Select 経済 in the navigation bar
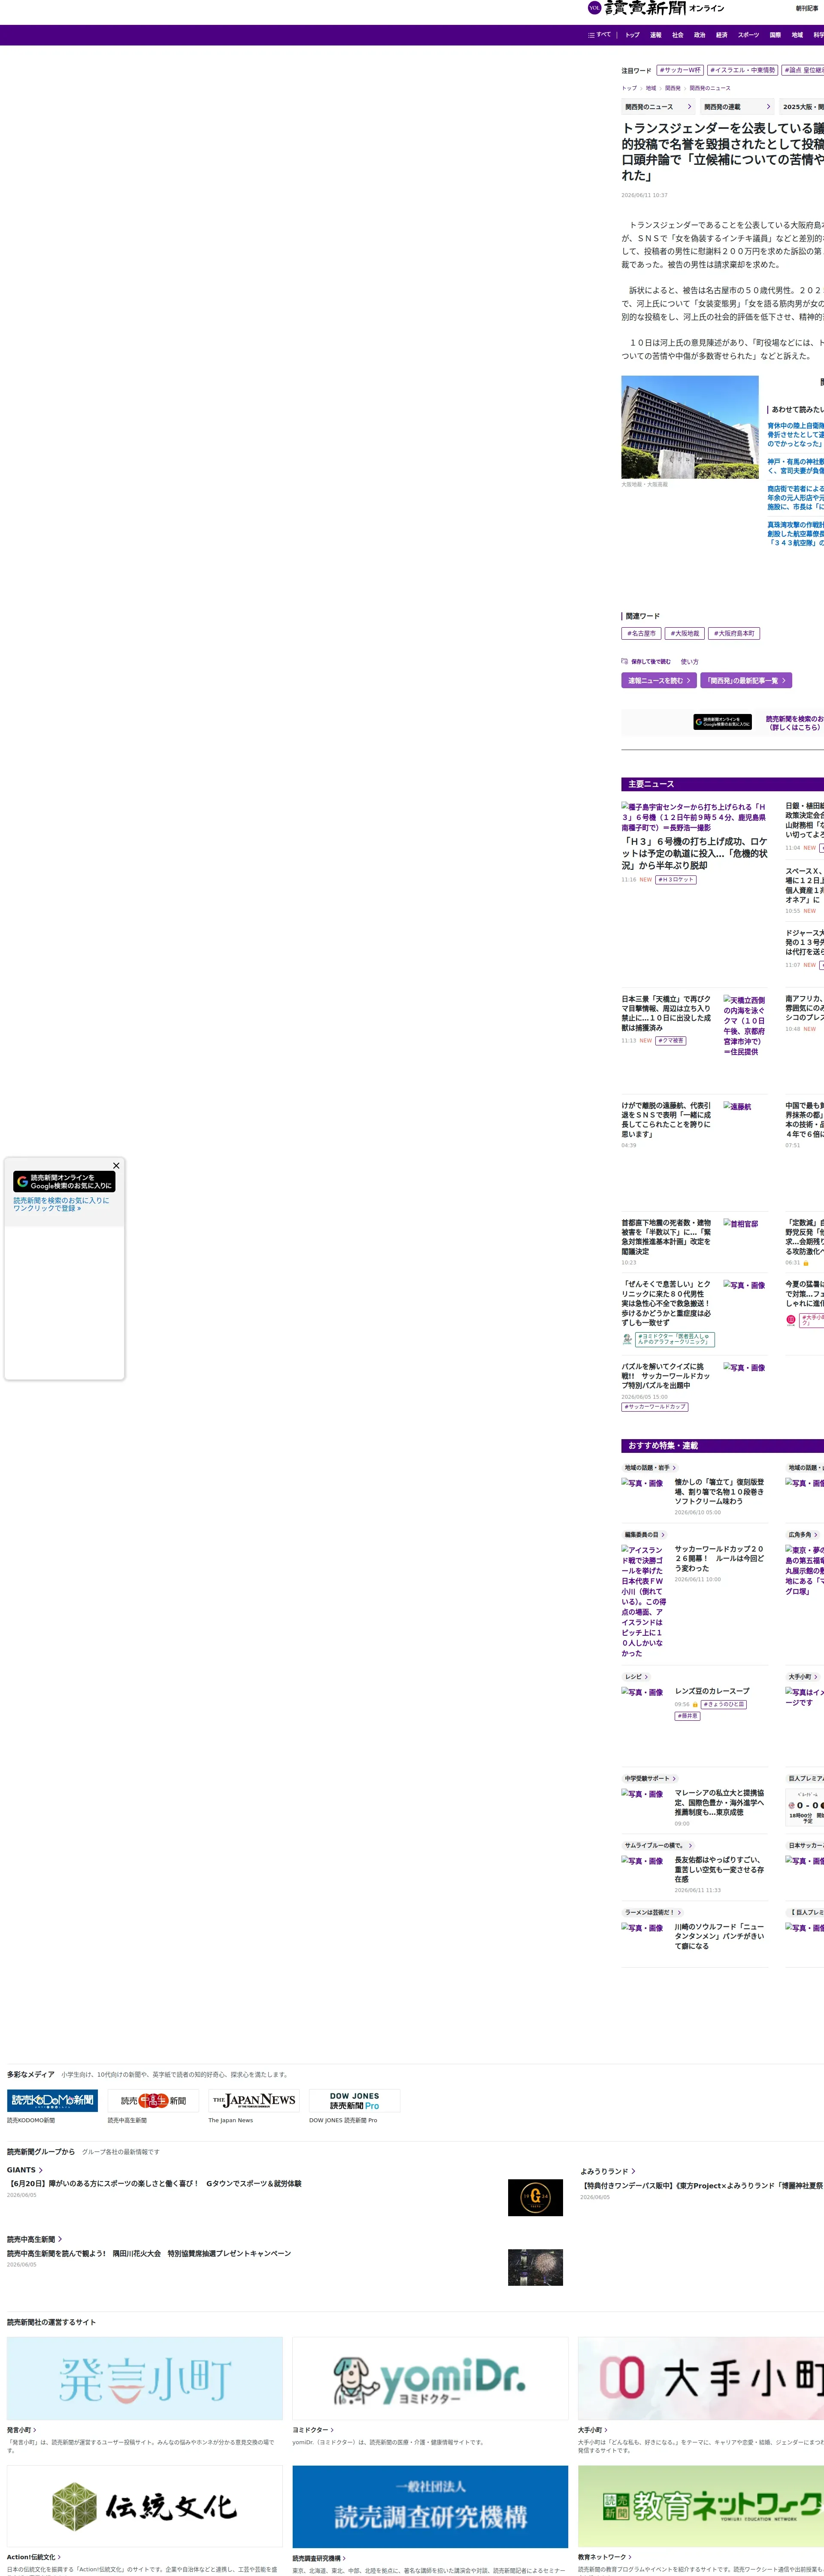Screen dimensions: 824x2576 click(721, 35)
